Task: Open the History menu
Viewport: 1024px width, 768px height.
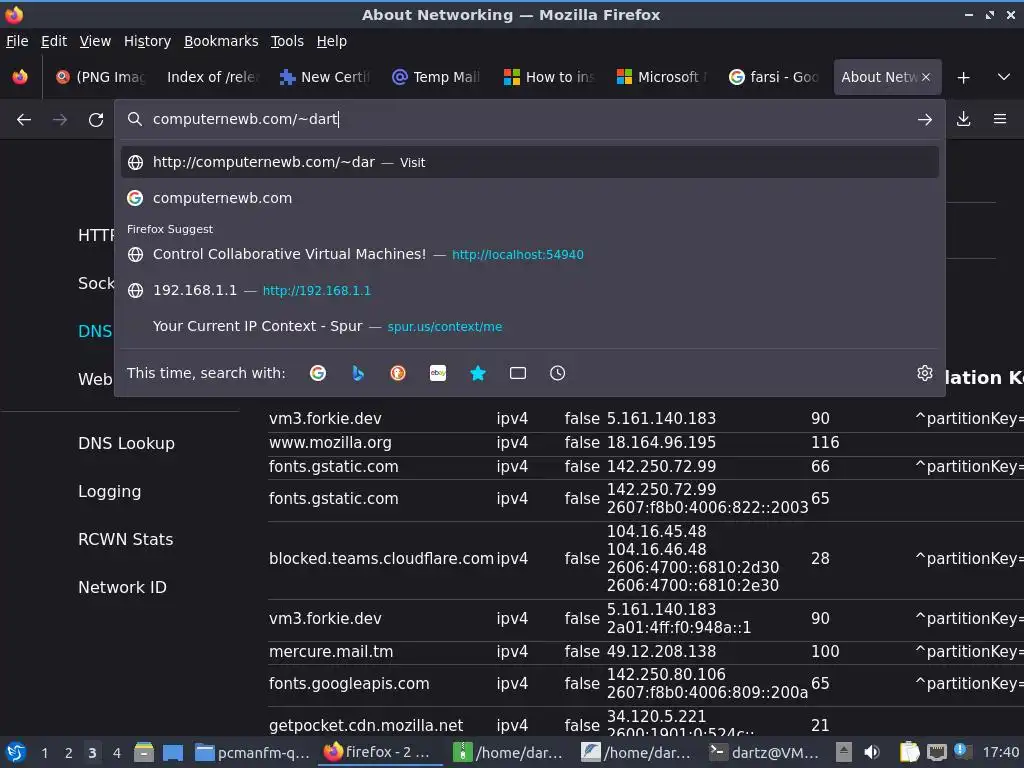Action: point(148,41)
